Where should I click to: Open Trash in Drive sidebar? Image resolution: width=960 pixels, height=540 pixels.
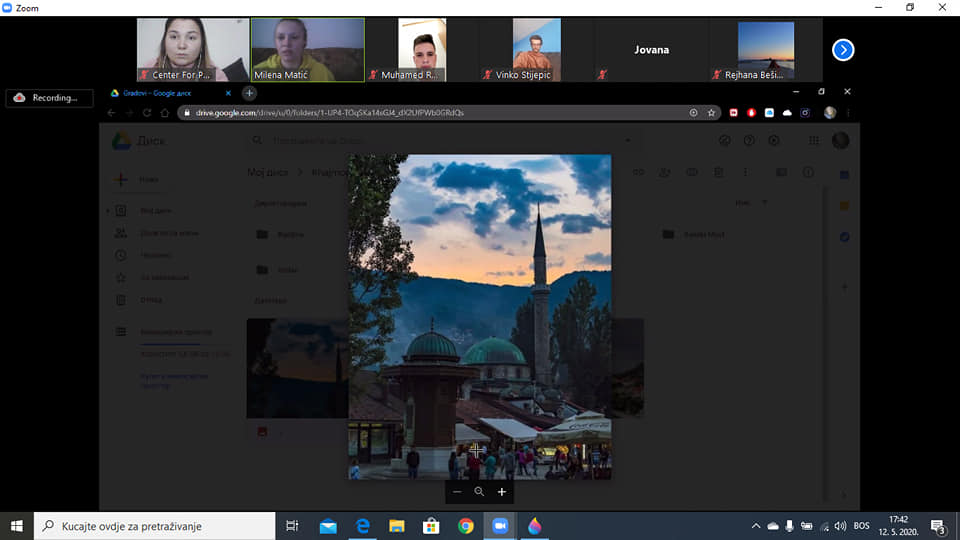coord(139,300)
